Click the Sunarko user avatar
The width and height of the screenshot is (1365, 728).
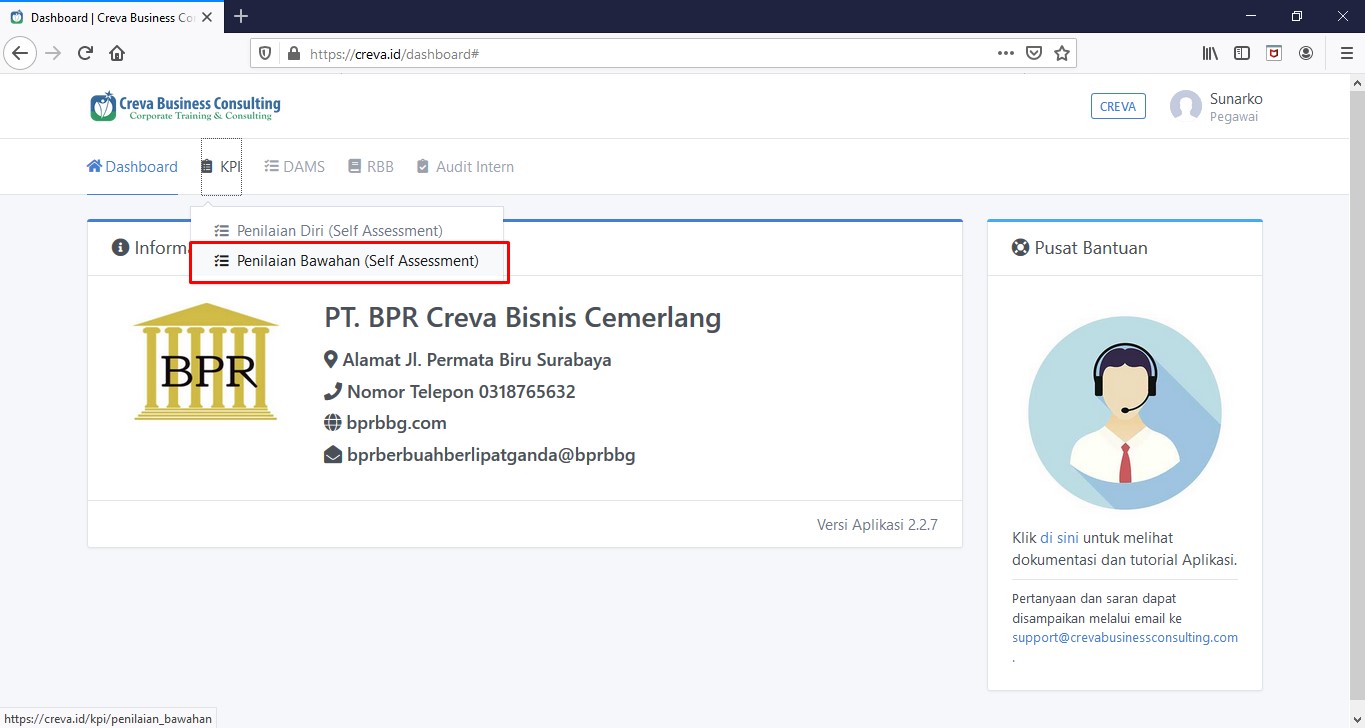(1186, 106)
